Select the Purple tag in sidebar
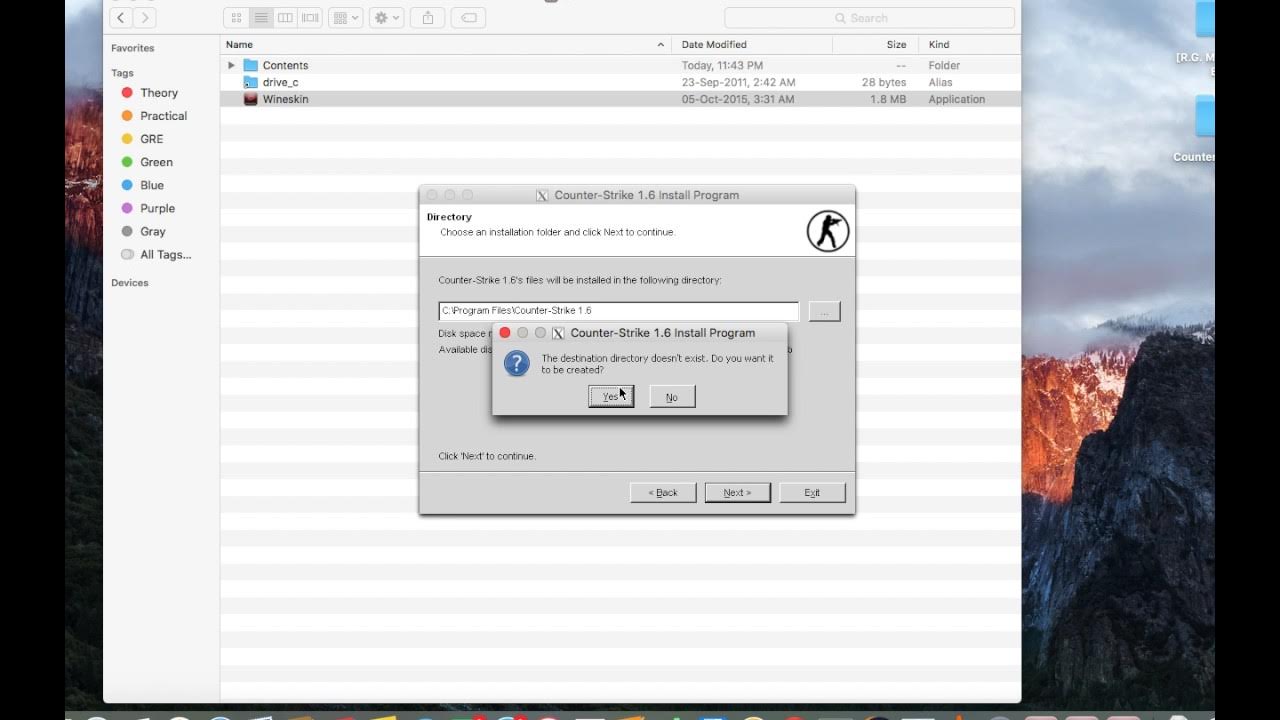1280x720 pixels. coord(148,208)
